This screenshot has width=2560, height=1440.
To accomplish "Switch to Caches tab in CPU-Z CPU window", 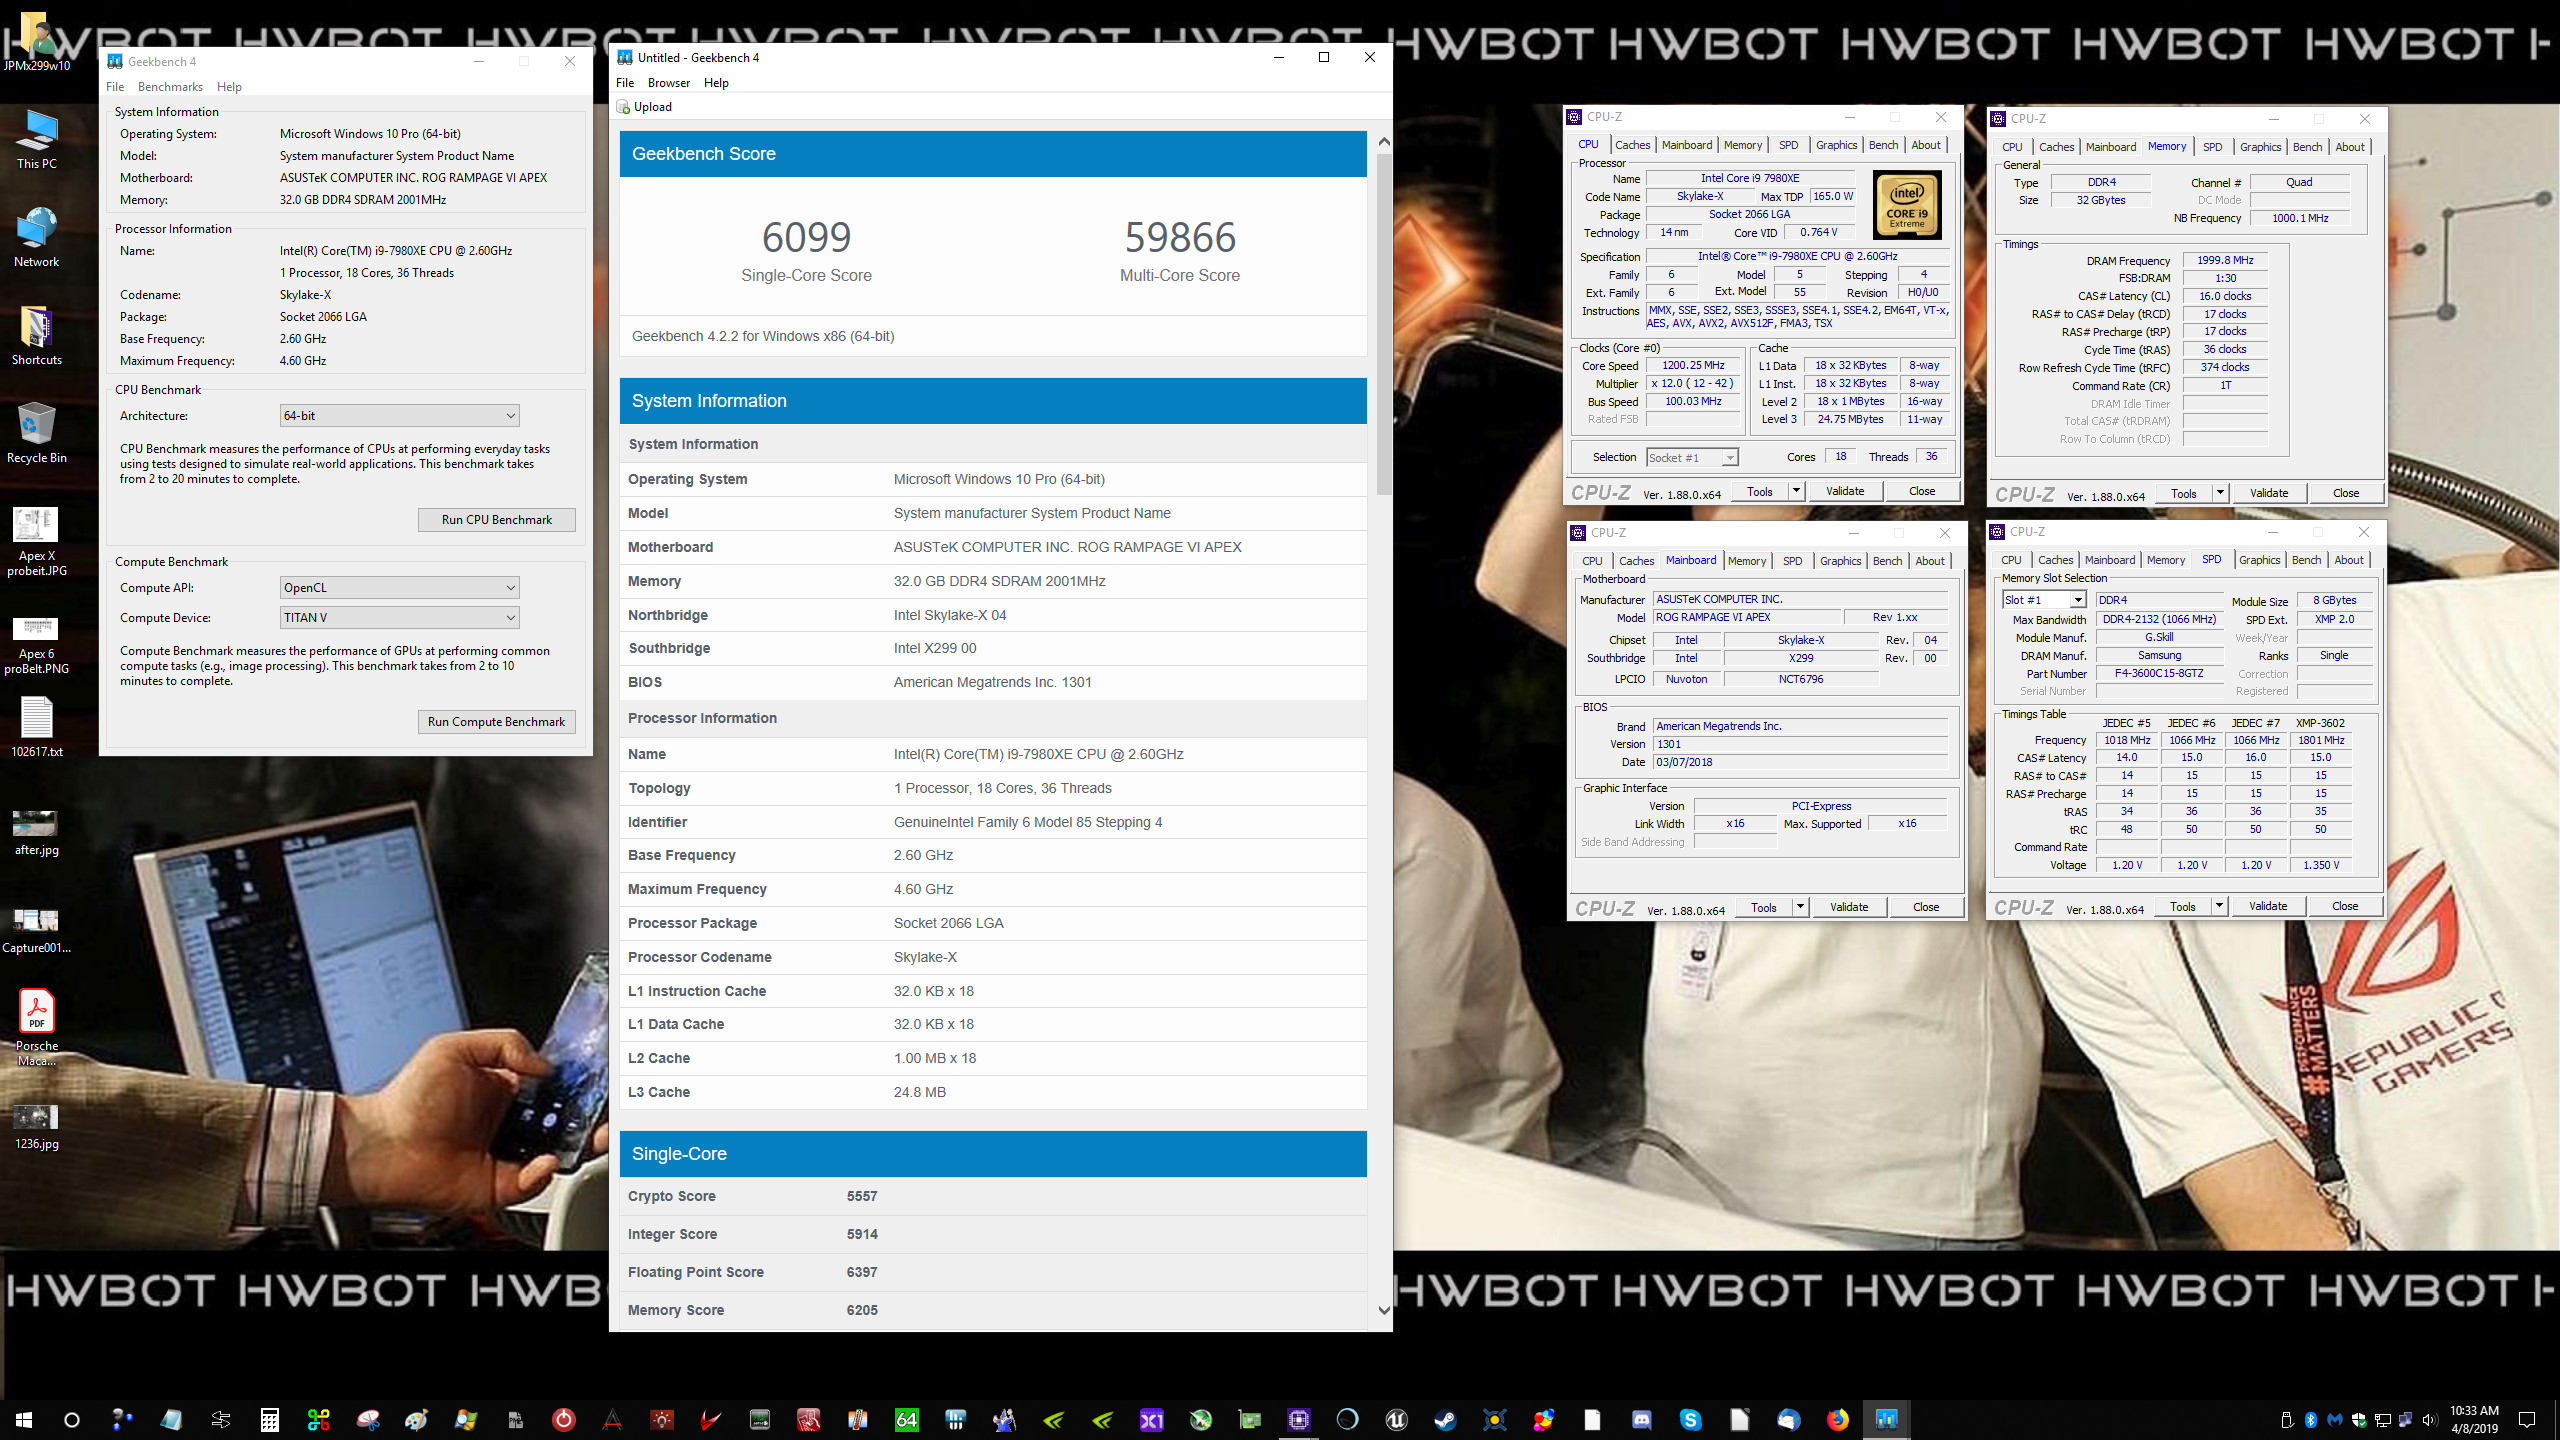I will click(x=1632, y=146).
